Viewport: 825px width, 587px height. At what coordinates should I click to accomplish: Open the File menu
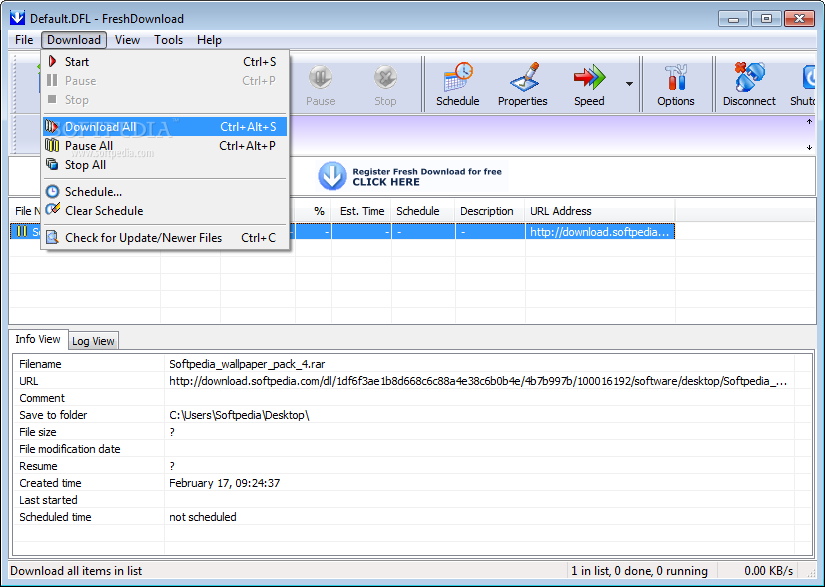24,40
